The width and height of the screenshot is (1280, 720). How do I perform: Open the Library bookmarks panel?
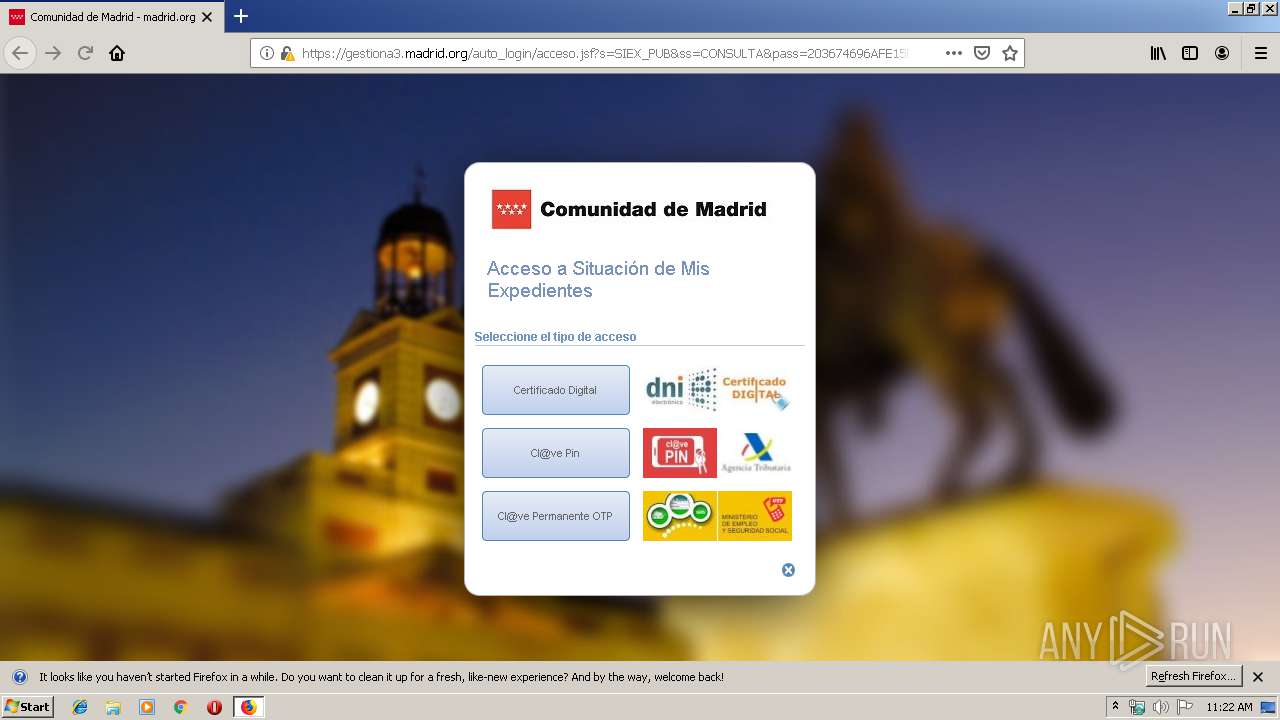[x=1158, y=53]
